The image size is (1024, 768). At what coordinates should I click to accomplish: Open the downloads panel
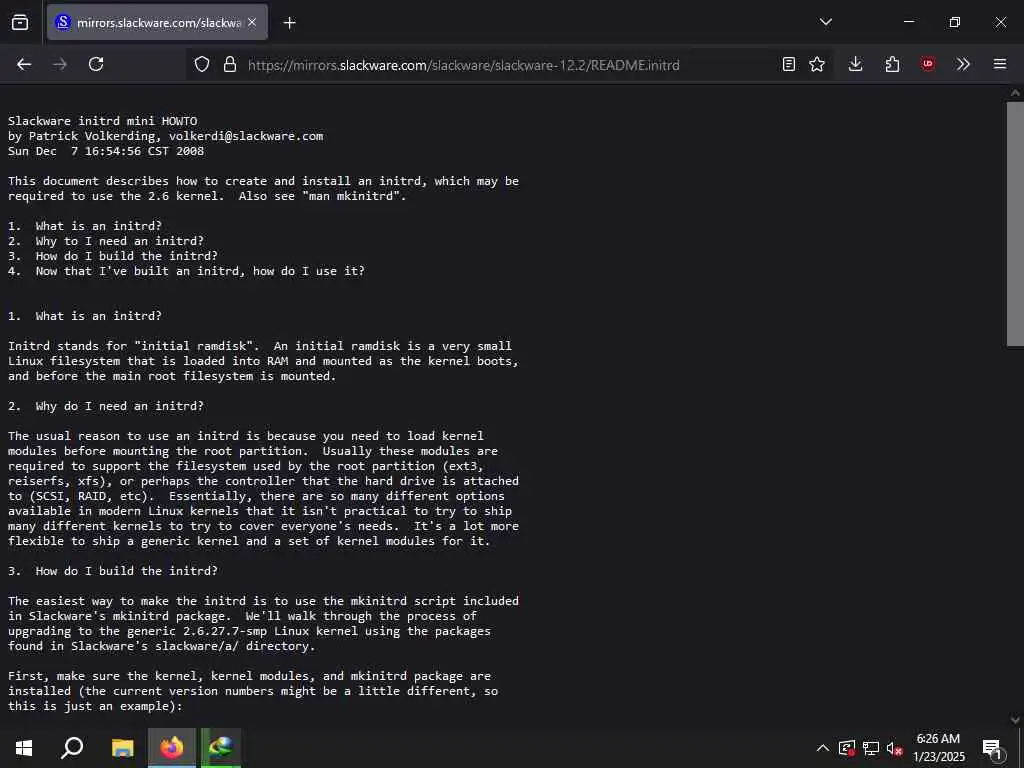tap(856, 64)
